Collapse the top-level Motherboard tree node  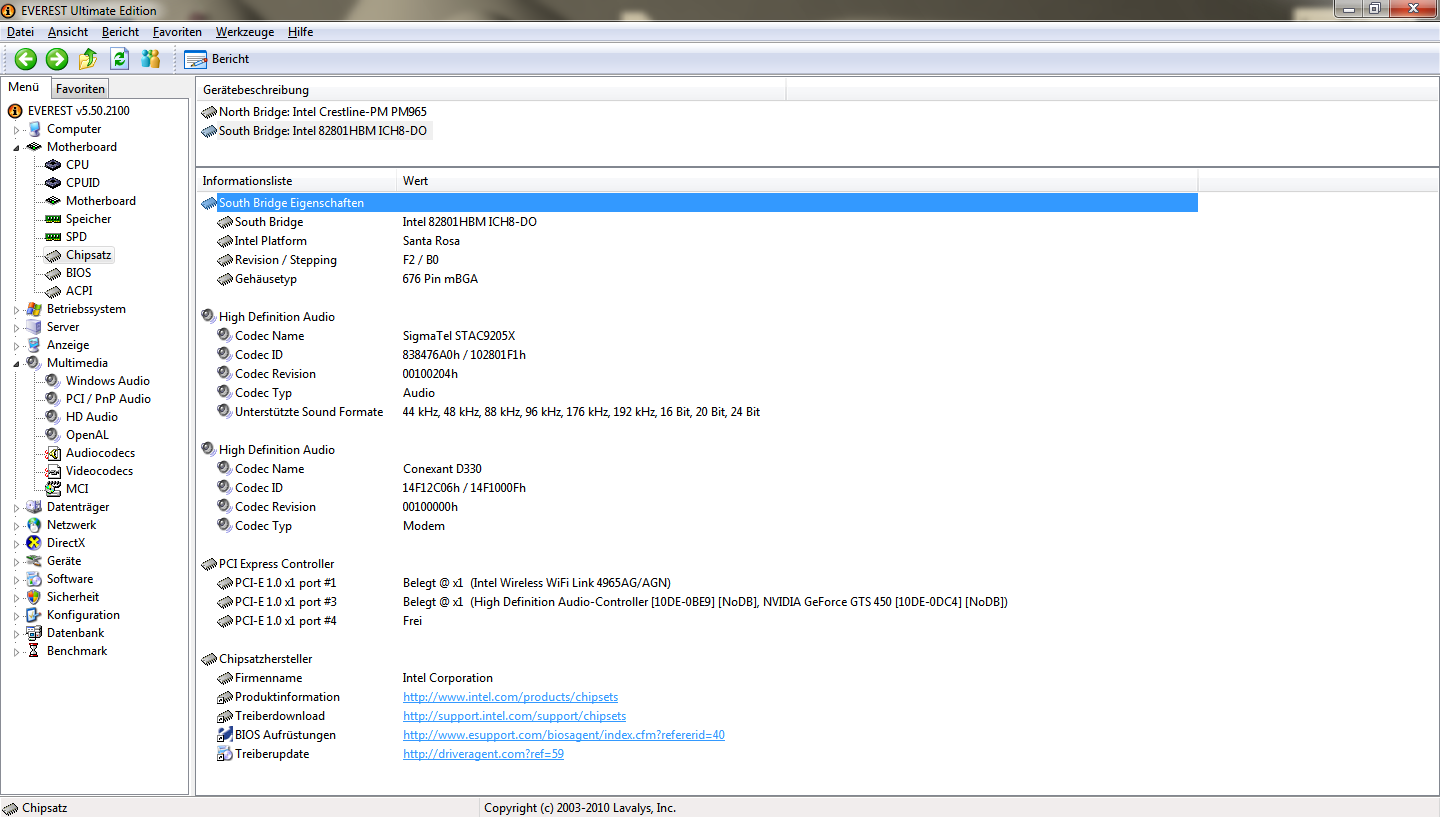coord(16,147)
